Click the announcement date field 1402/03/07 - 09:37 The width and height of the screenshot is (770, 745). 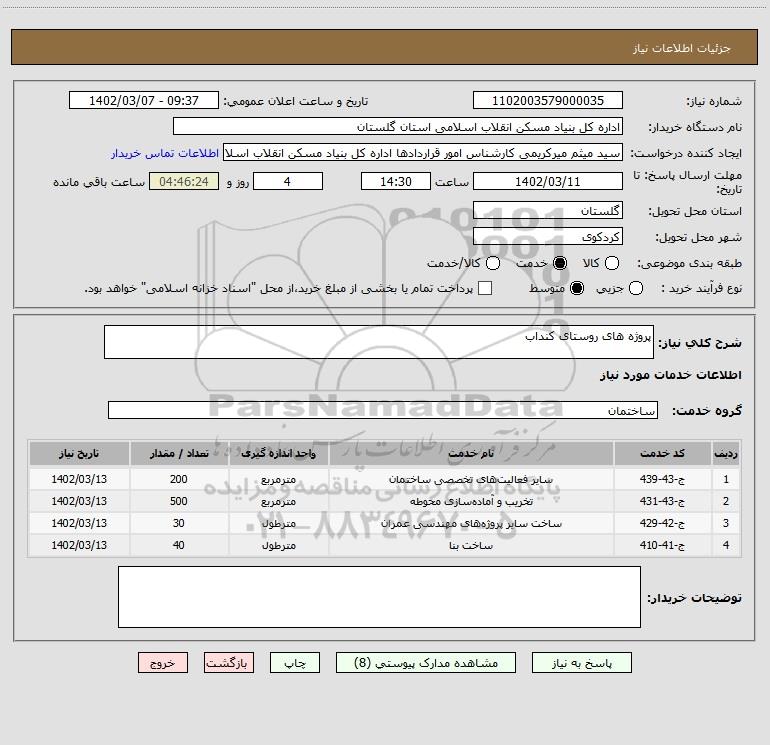pyautogui.click(x=144, y=101)
